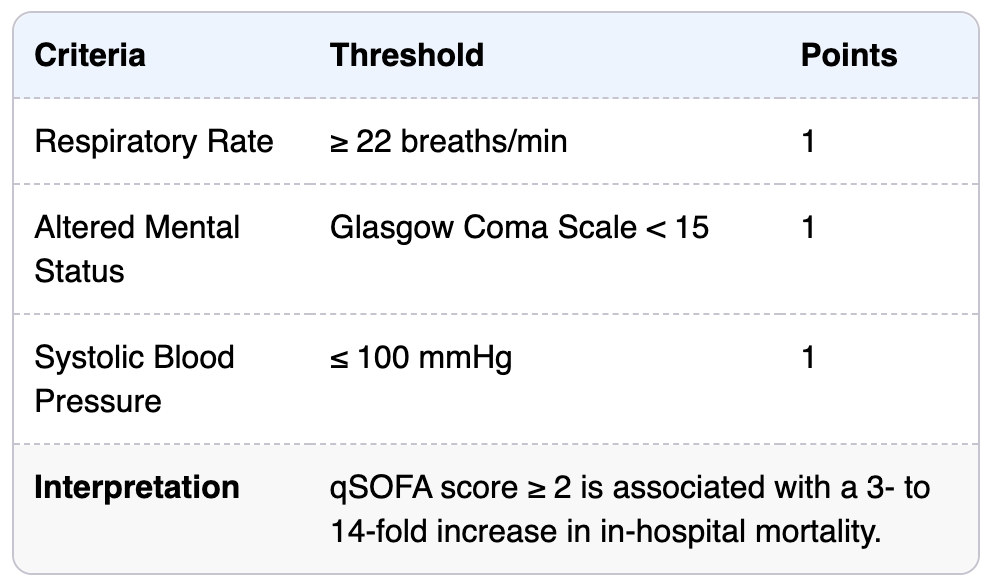994x588 pixels.
Task: Click the Altered Mental Status points value
Action: coord(808,227)
